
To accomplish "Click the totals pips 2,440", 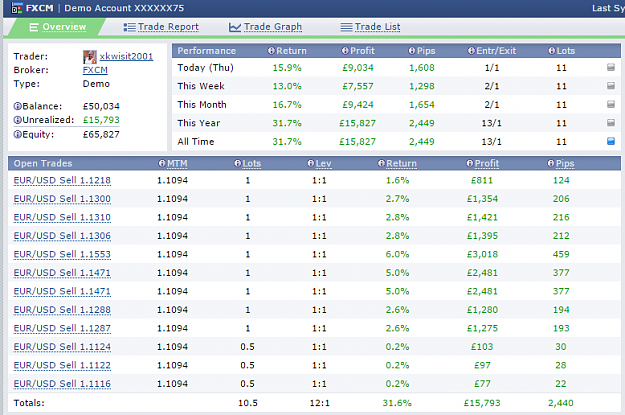I will coord(561,403).
